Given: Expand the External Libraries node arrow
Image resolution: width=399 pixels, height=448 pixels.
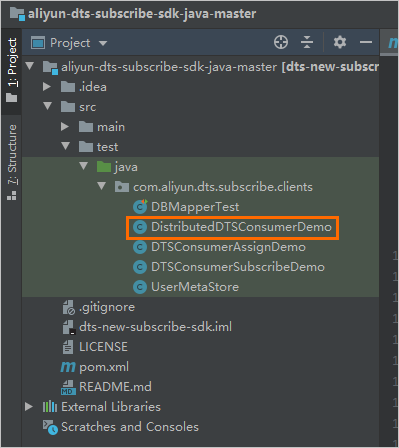Looking at the screenshot, I should point(29,406).
